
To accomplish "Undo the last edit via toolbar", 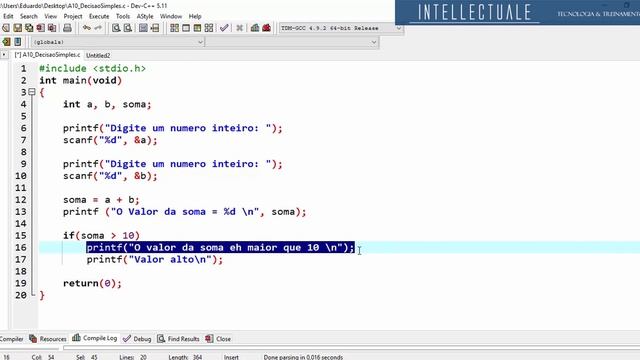I will [87, 28].
